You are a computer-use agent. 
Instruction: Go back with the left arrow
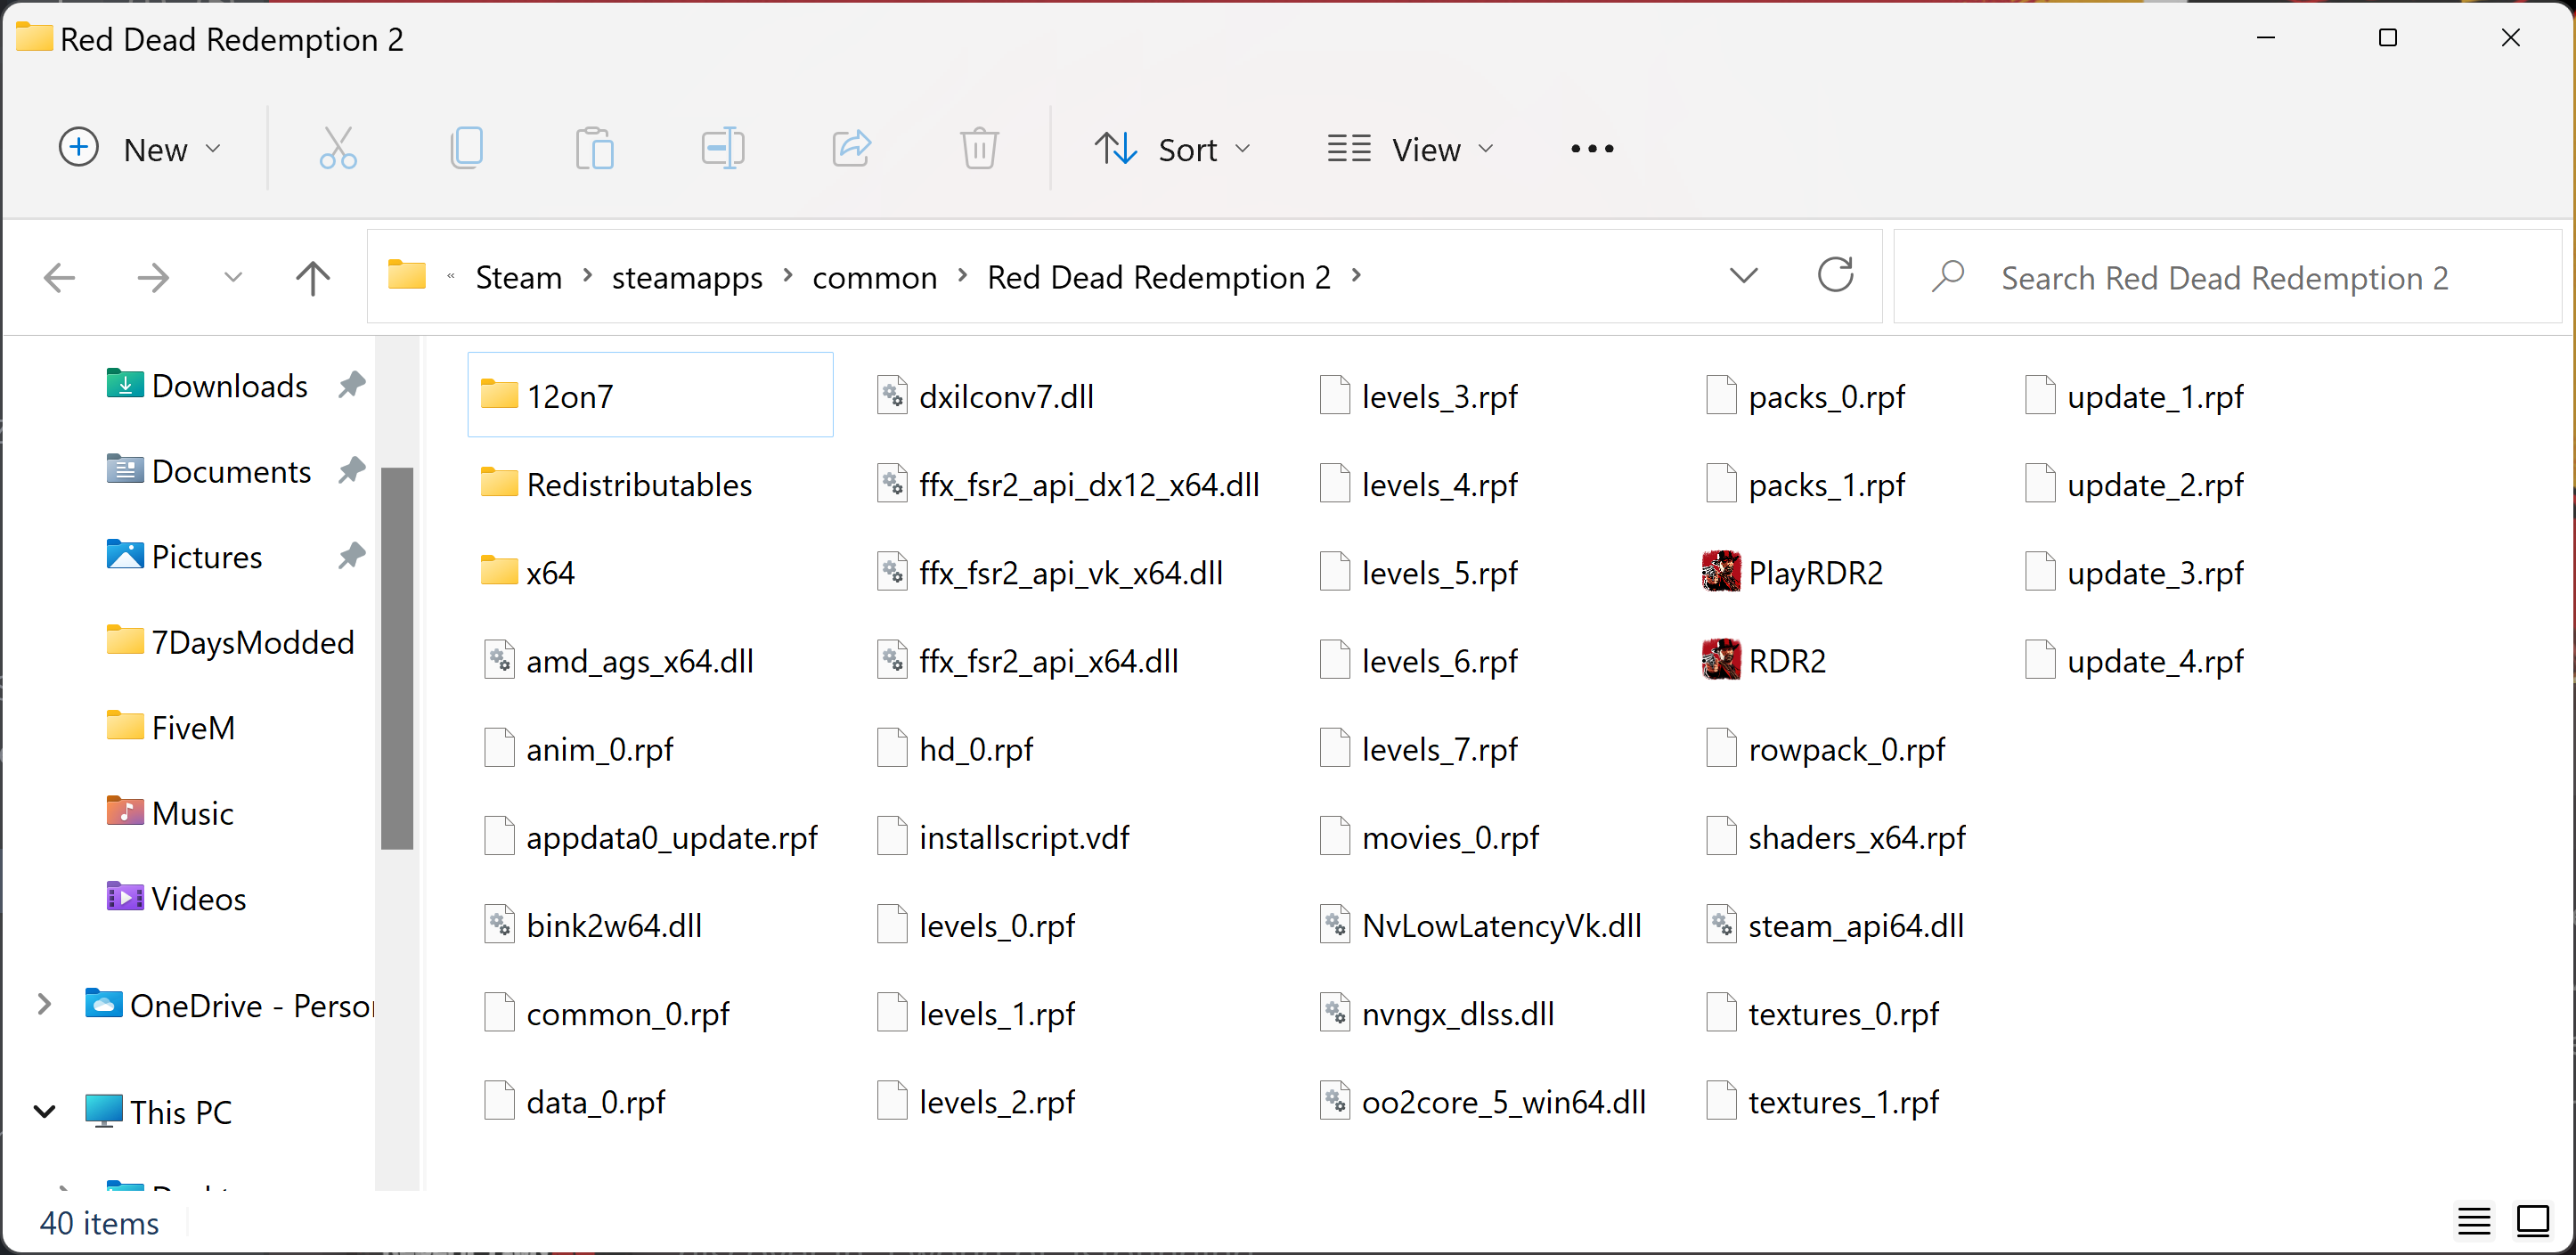(x=60, y=277)
